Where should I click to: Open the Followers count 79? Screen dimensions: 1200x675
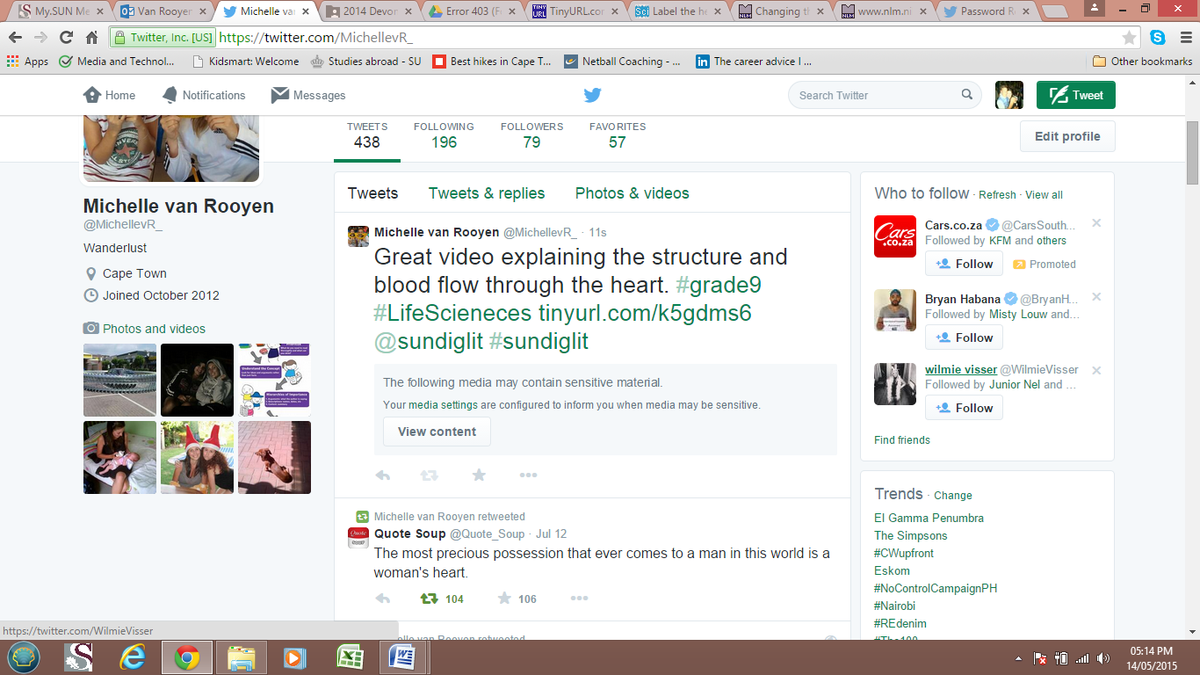(532, 135)
